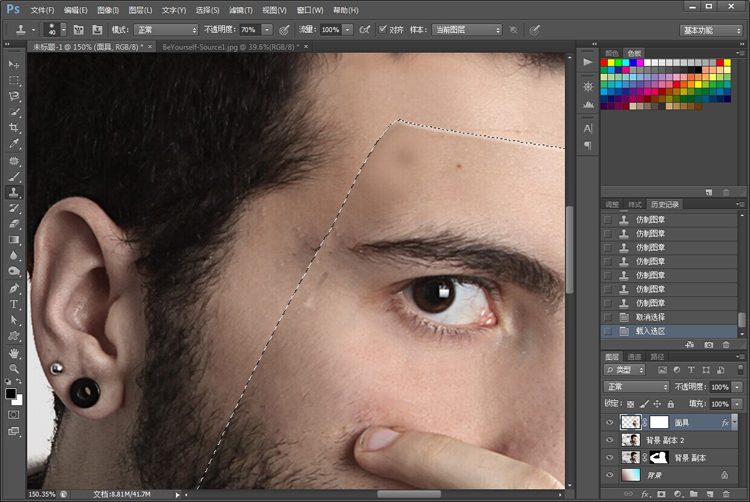Switch to BeYourself-Source1.jpg document tab

231,47
